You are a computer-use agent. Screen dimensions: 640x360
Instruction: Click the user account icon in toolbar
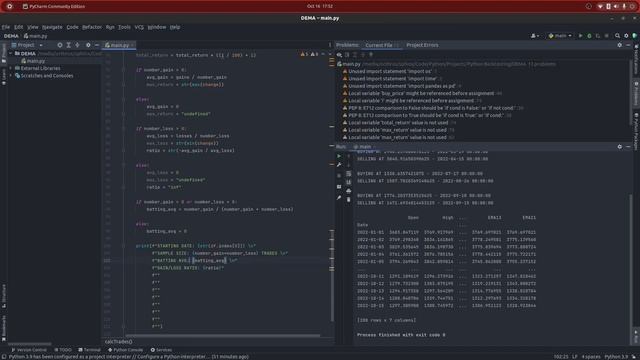pyautogui.click(x=534, y=36)
